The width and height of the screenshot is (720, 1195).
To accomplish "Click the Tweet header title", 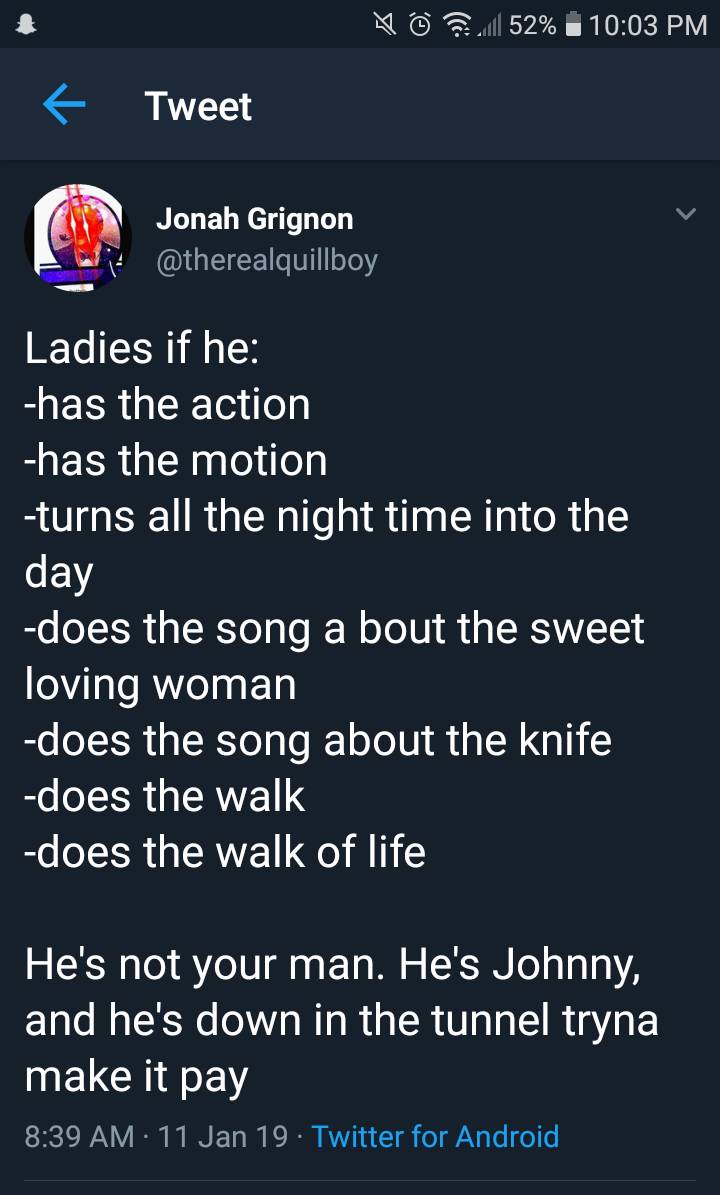I will 198,106.
